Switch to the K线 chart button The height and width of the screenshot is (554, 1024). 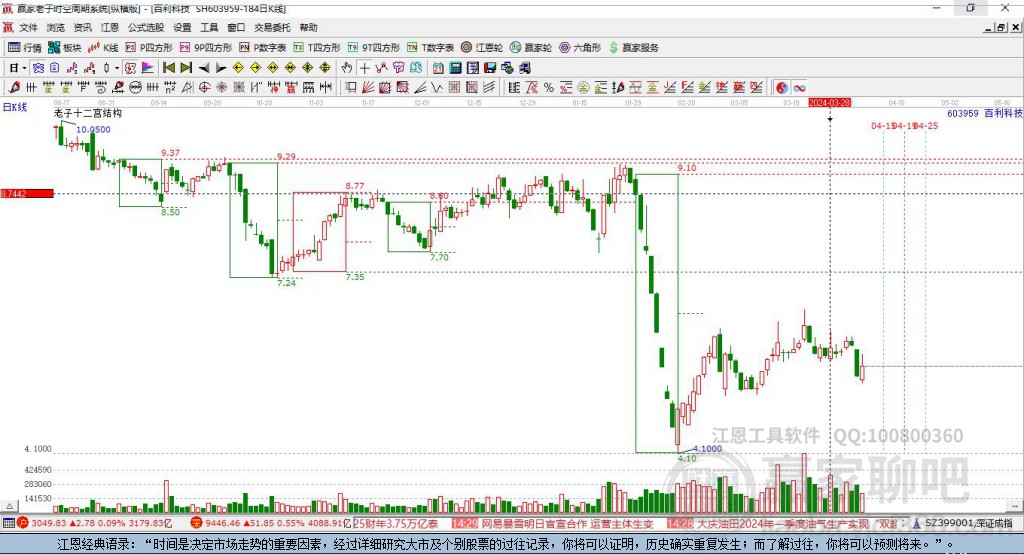[x=103, y=48]
